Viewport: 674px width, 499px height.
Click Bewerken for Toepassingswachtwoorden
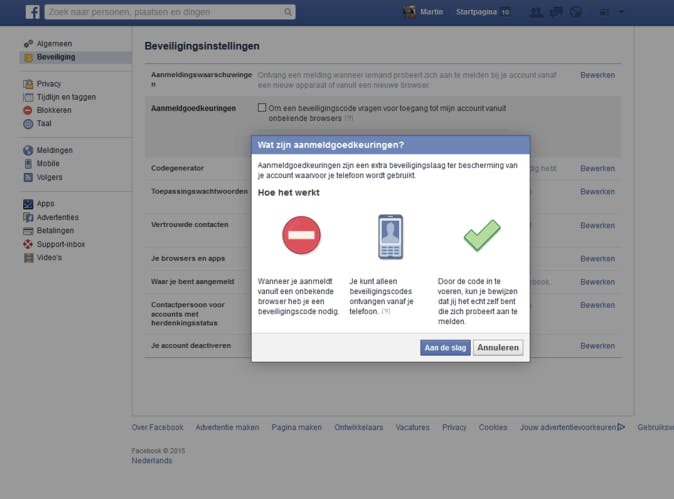point(597,192)
